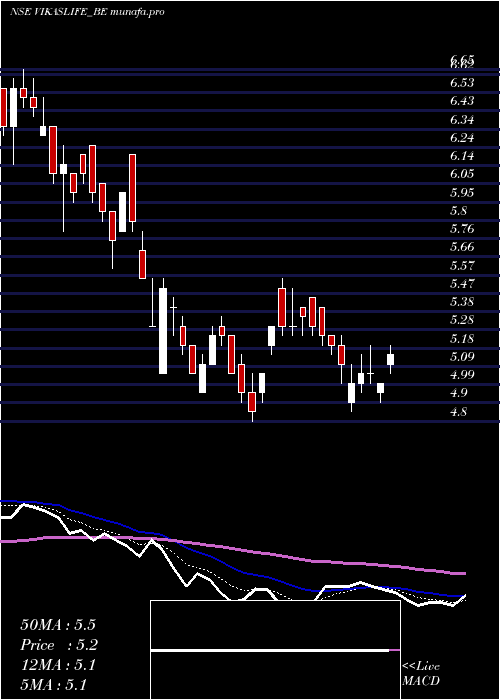Click the tallest white candlestick below 5.47
Viewport: 500px width, 700px height.
pyautogui.click(x=163, y=331)
